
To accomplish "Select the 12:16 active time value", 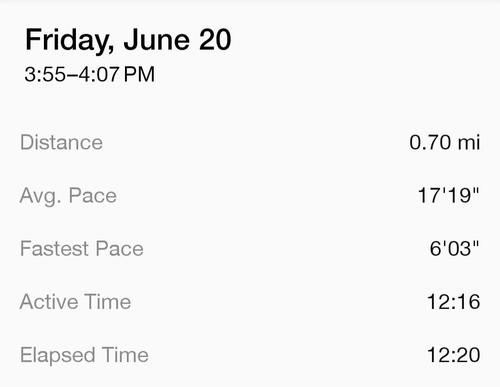I will point(454,302).
